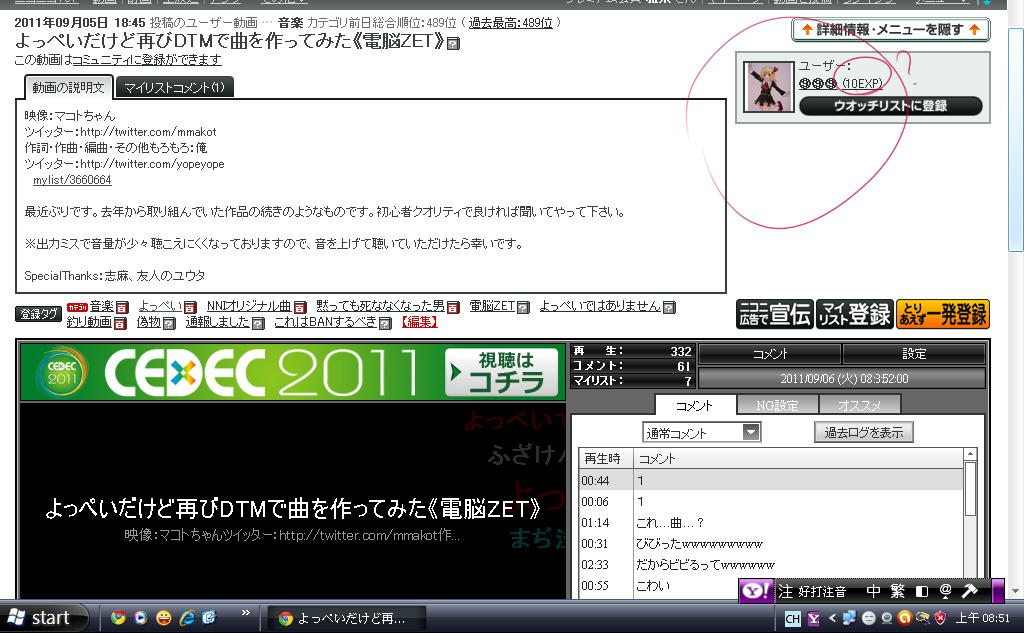The width and height of the screenshot is (1024, 633).
Task: Open network connection tray icon
Action: 849,617
